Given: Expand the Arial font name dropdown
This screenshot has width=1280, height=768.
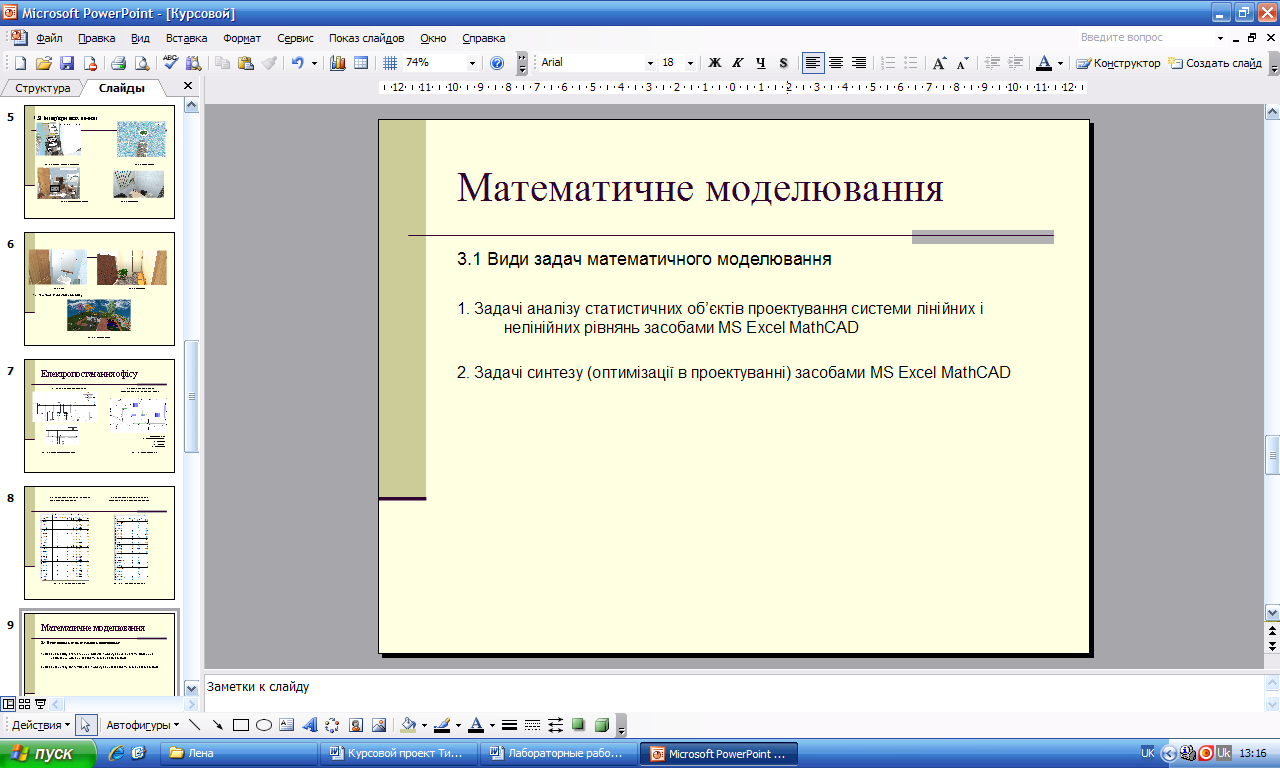Looking at the screenshot, I should [x=649, y=63].
